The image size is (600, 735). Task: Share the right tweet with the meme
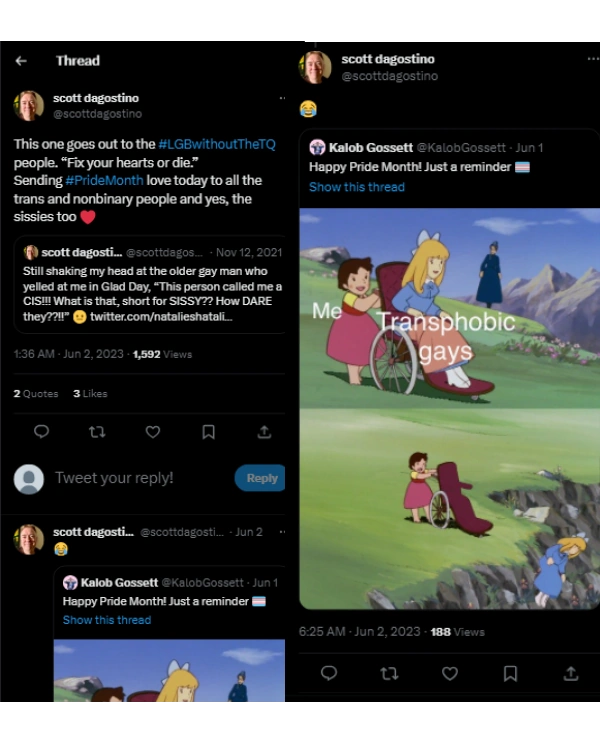point(571,674)
